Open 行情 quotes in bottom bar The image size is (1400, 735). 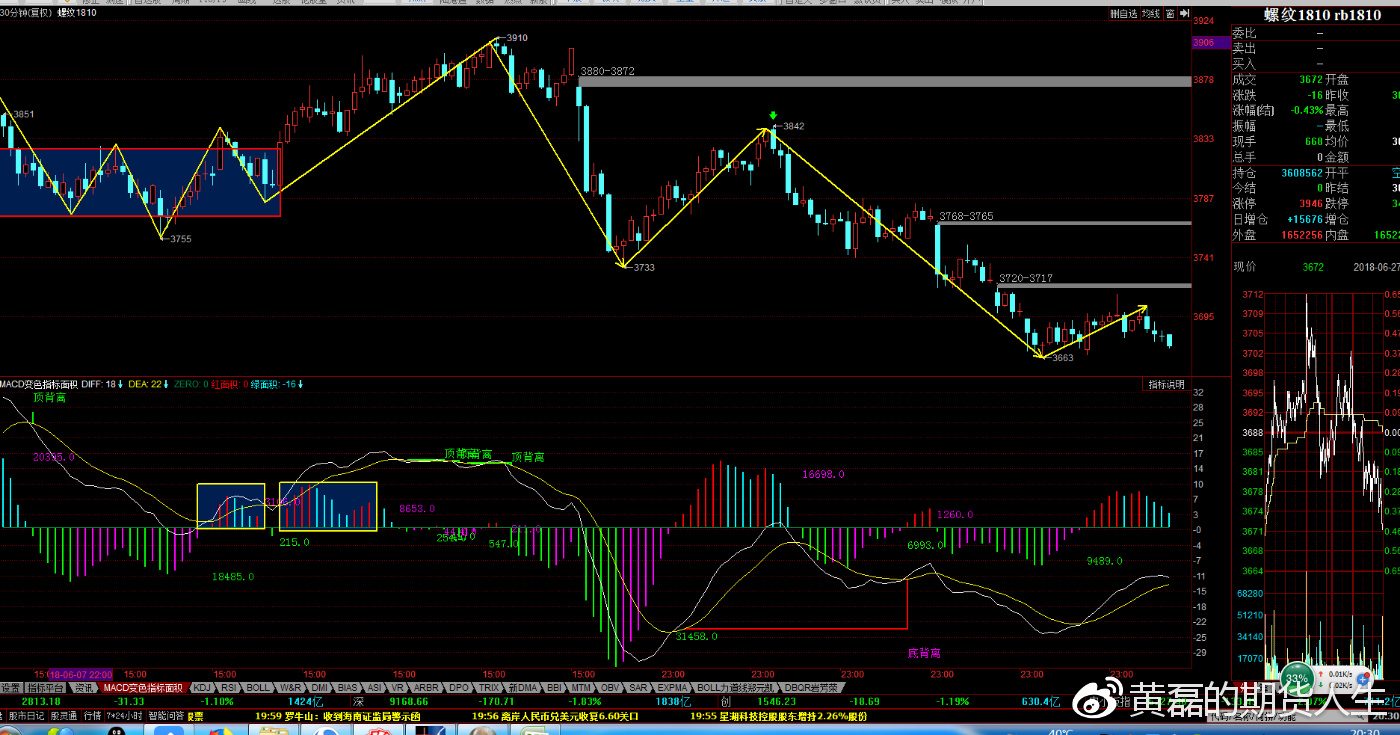[x=92, y=716]
